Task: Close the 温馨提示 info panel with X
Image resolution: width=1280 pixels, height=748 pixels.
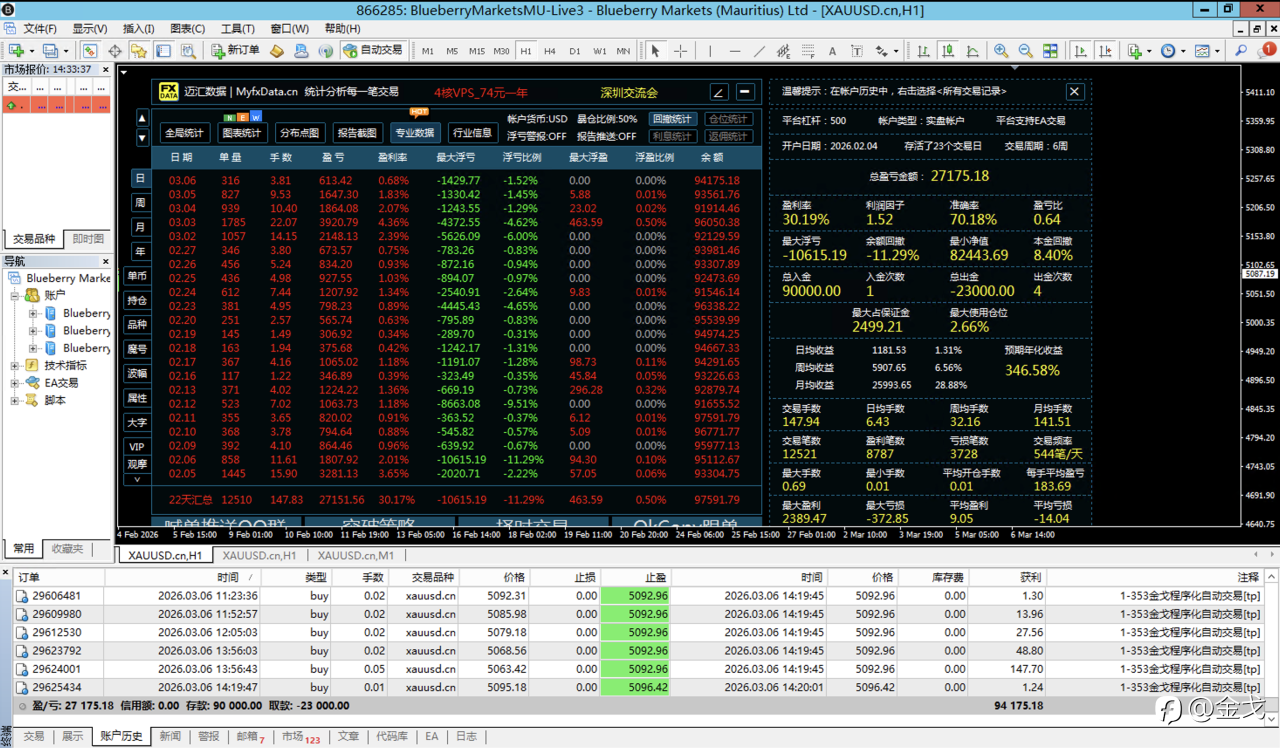Action: 1074,91
